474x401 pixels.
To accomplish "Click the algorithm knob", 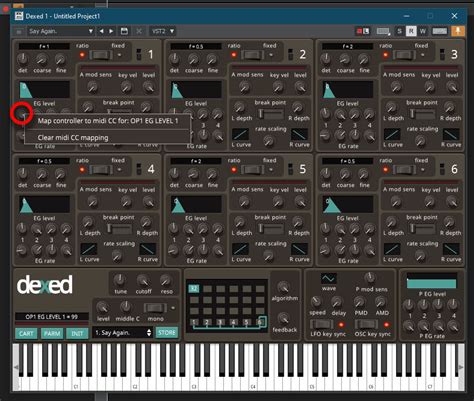I will [284, 286].
